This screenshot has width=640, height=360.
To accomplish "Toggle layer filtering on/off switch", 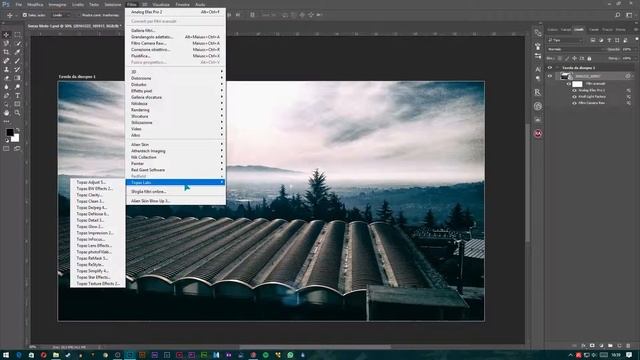I will click(636, 40).
